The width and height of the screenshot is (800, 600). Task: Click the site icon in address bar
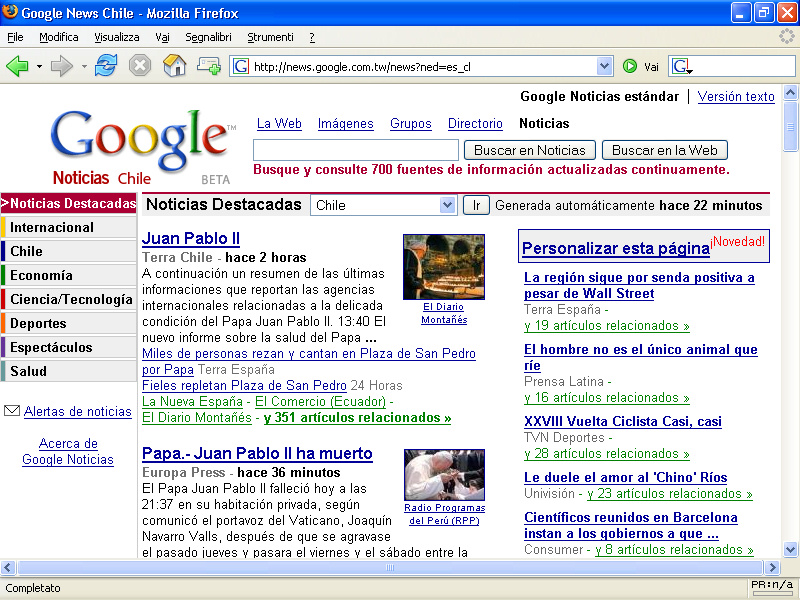[241, 66]
